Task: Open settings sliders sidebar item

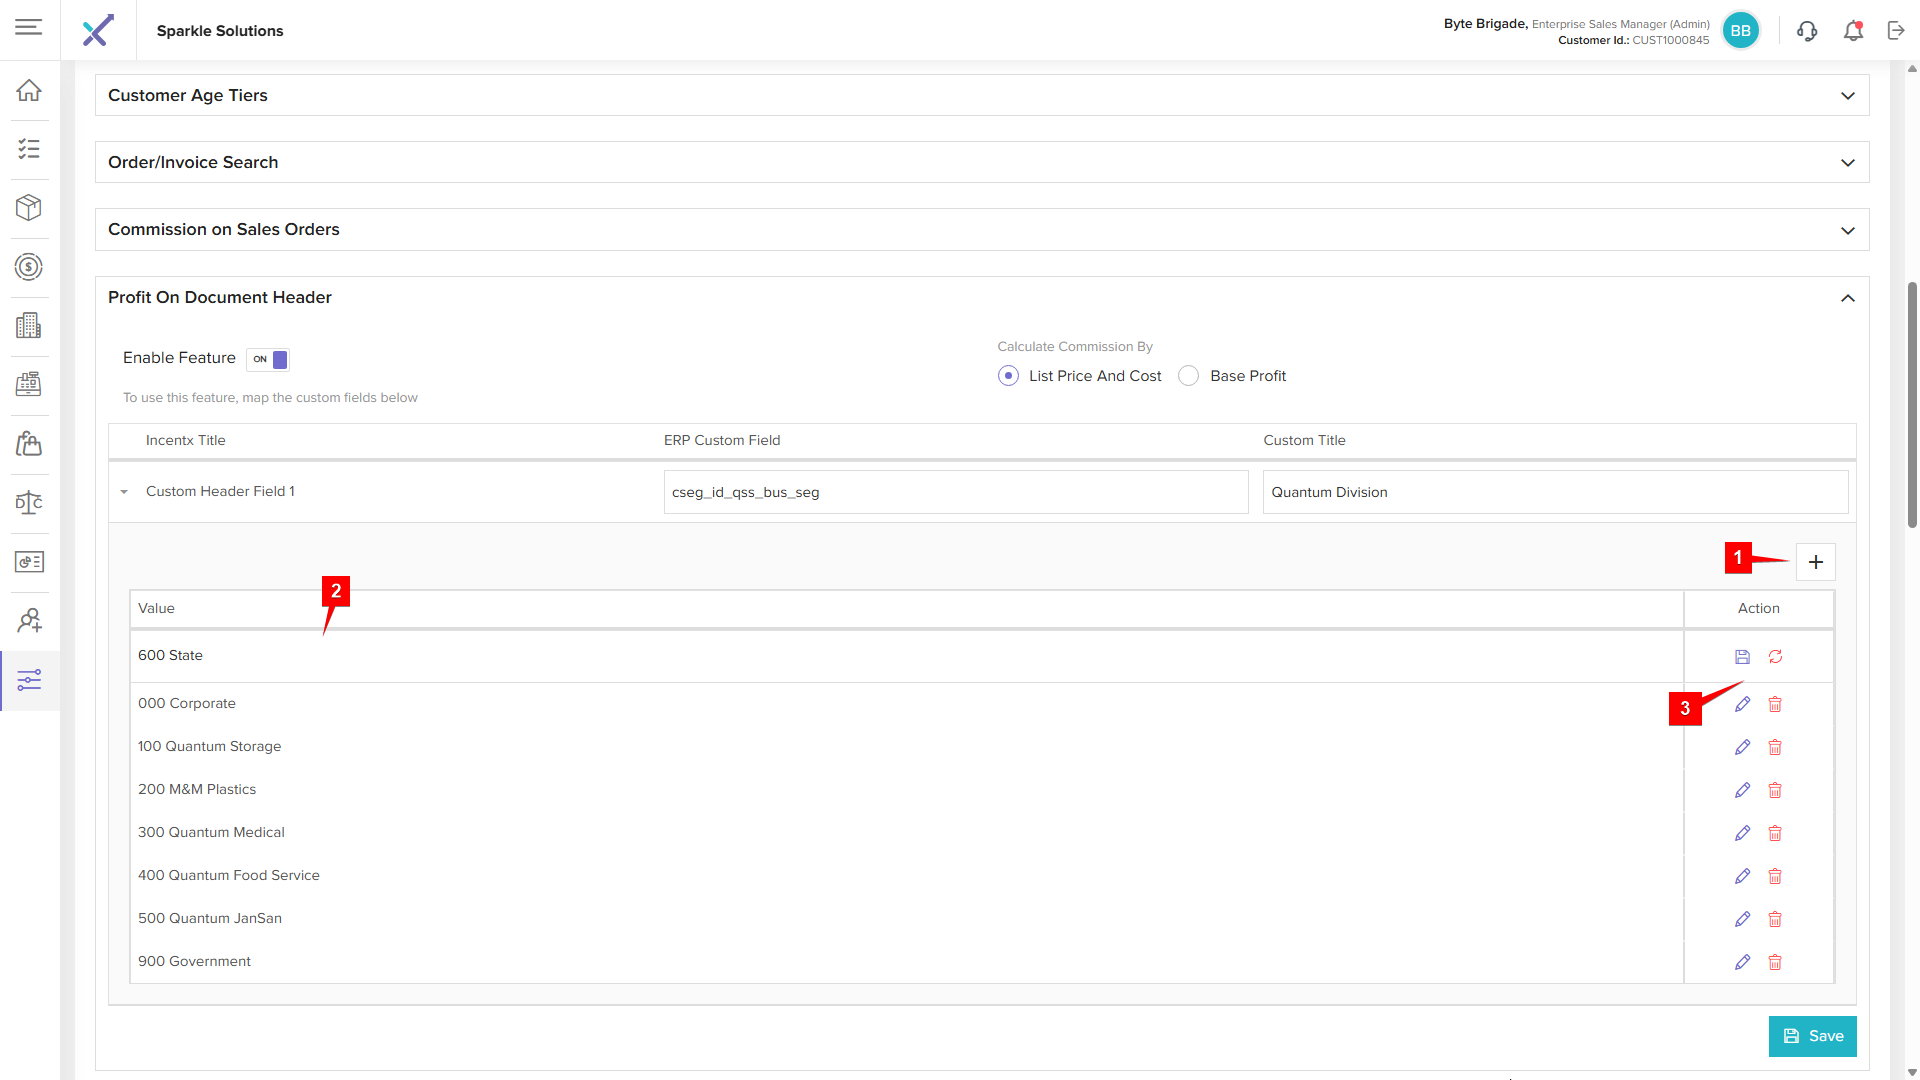Action: (x=29, y=681)
